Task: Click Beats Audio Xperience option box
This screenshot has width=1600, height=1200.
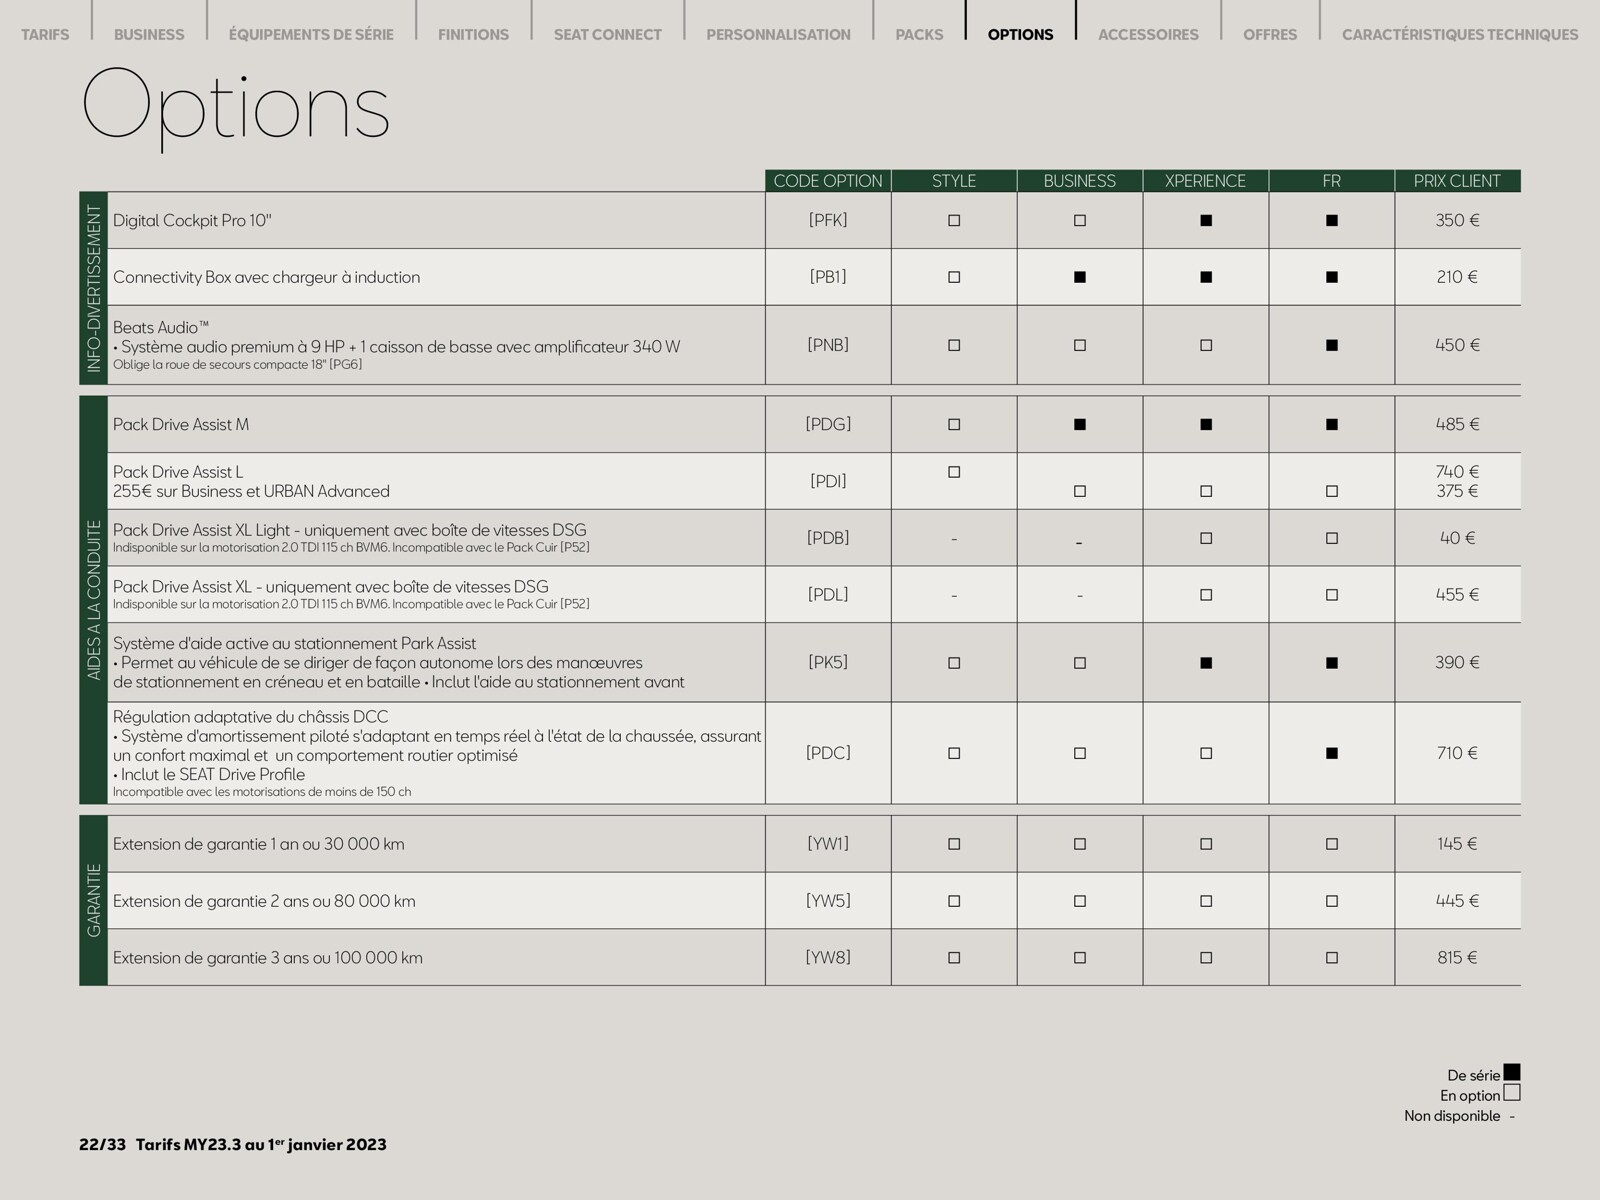Action: [x=1206, y=345]
